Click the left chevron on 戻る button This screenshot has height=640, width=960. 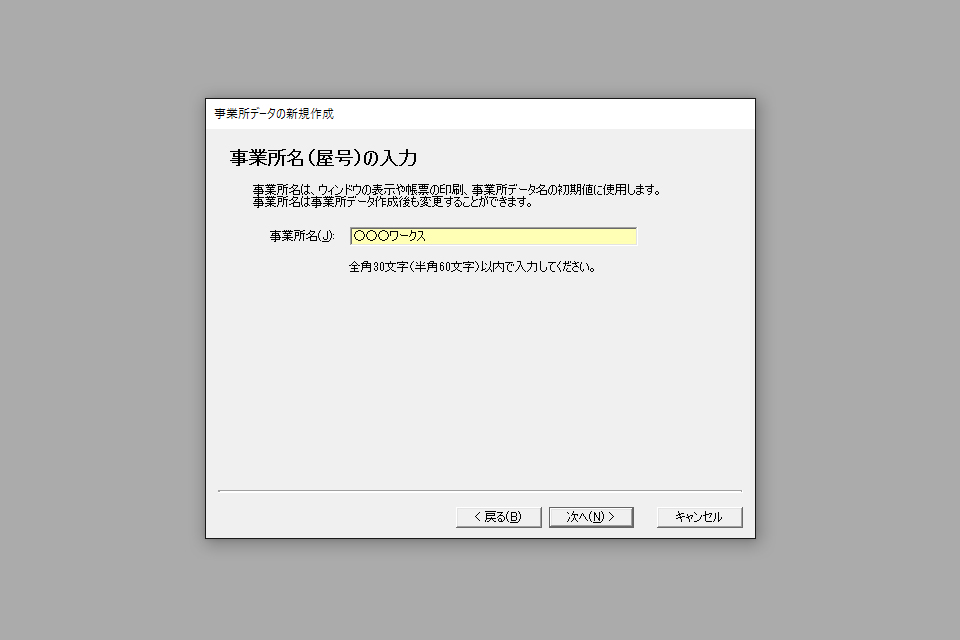click(478, 517)
